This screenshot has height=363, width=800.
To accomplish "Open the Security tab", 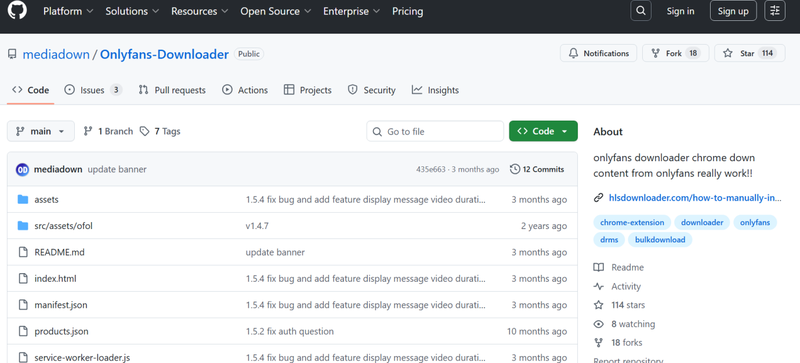I will (x=371, y=90).
